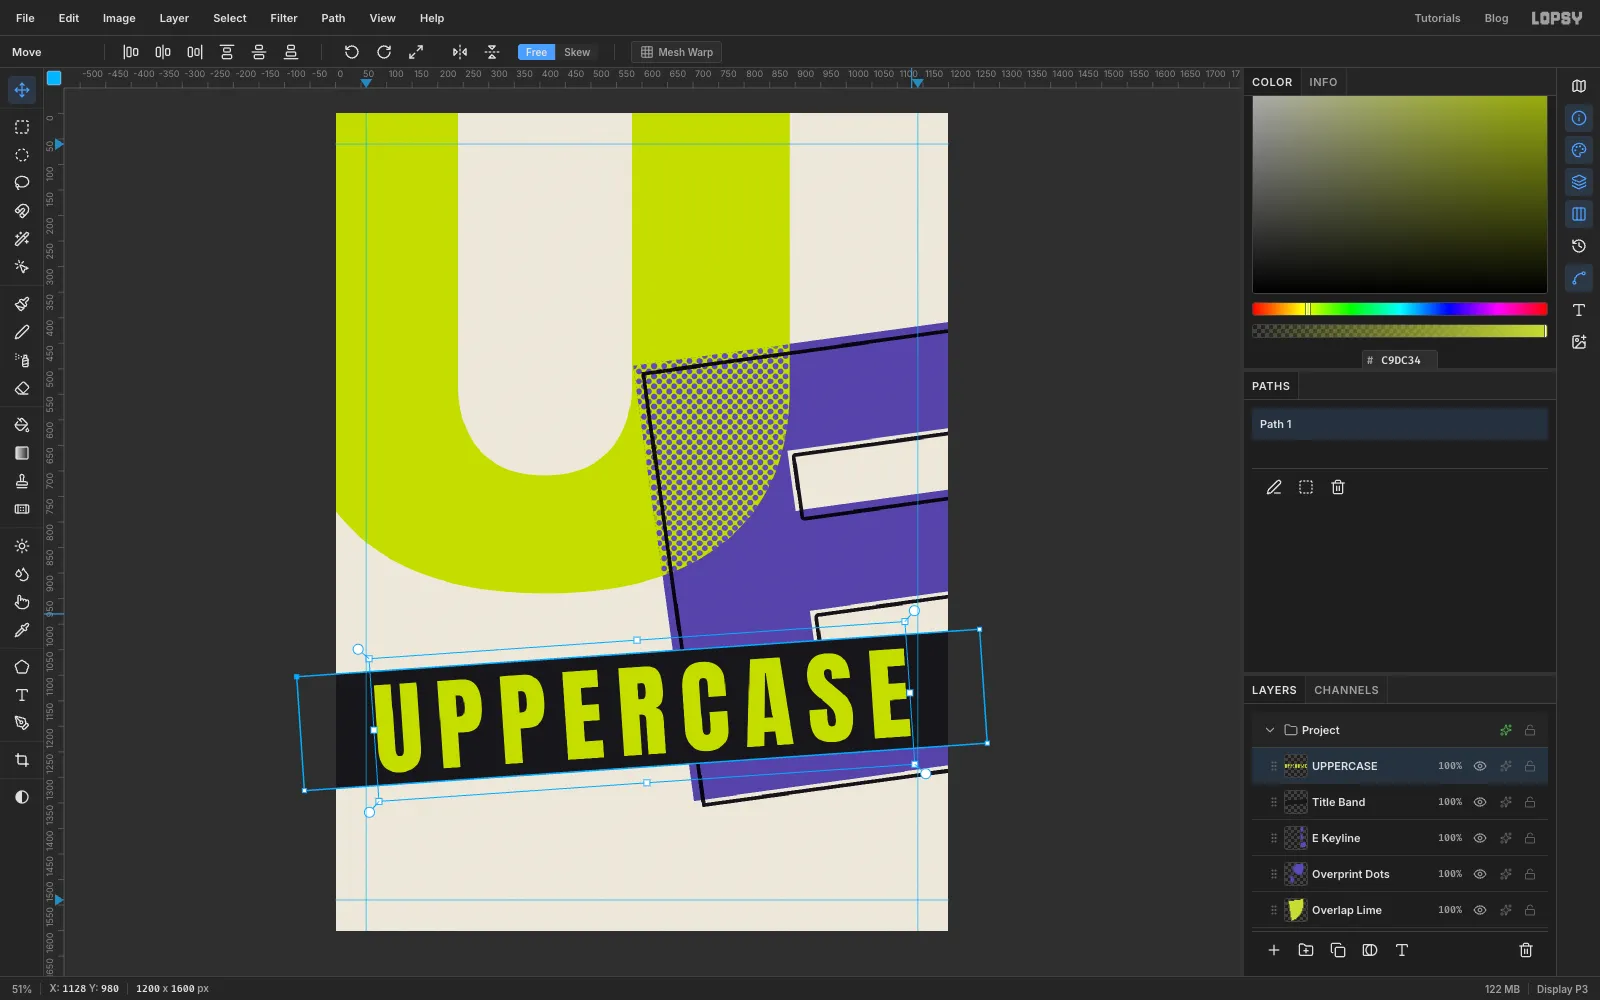1600x1000 pixels.
Task: Open the Filter menu
Action: (284, 18)
